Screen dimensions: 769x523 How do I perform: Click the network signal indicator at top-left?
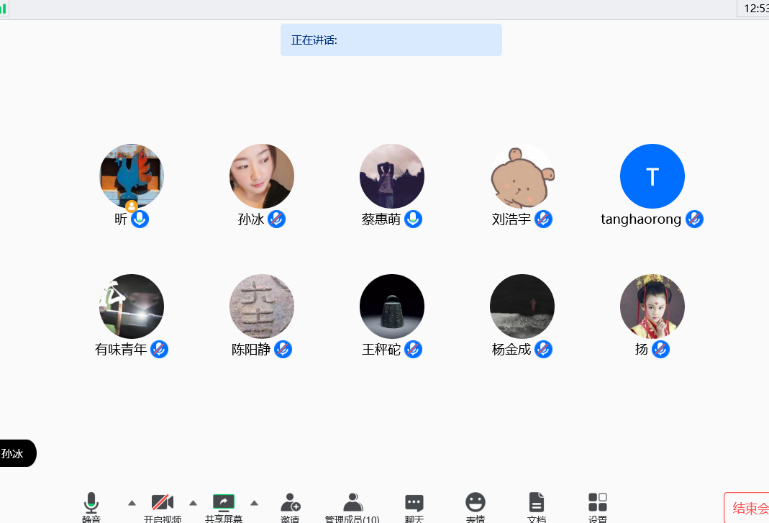pos(4,8)
